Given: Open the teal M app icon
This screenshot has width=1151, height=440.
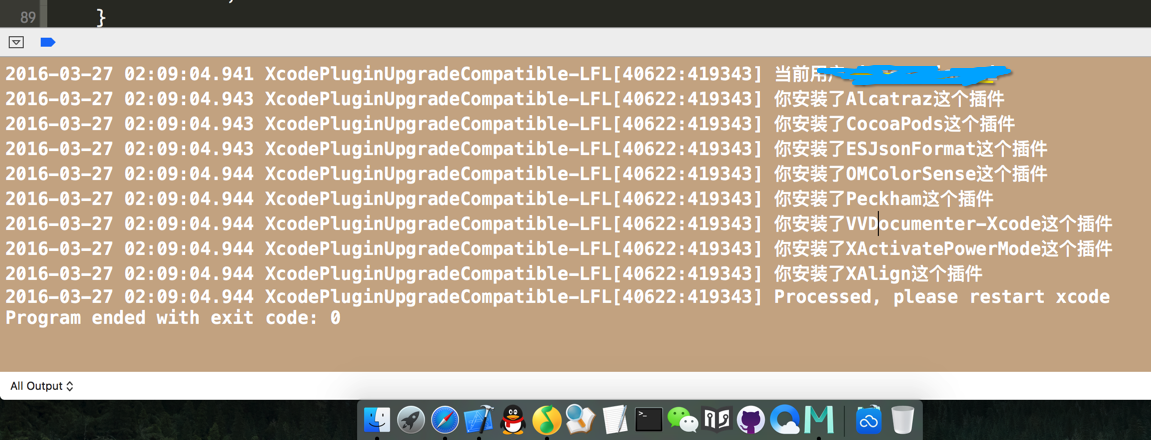Looking at the screenshot, I should point(818,419).
